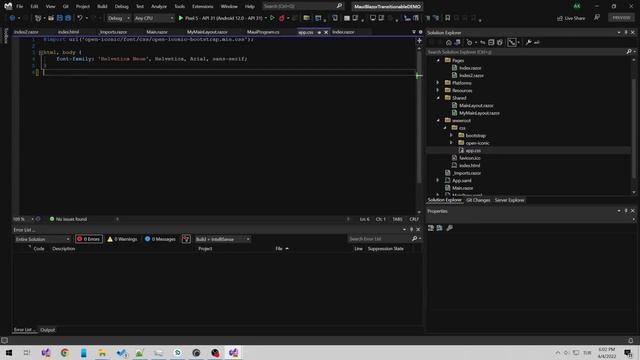Click the main Search (Ctrl+Q) box
This screenshot has height=360, width=640.
302,6
